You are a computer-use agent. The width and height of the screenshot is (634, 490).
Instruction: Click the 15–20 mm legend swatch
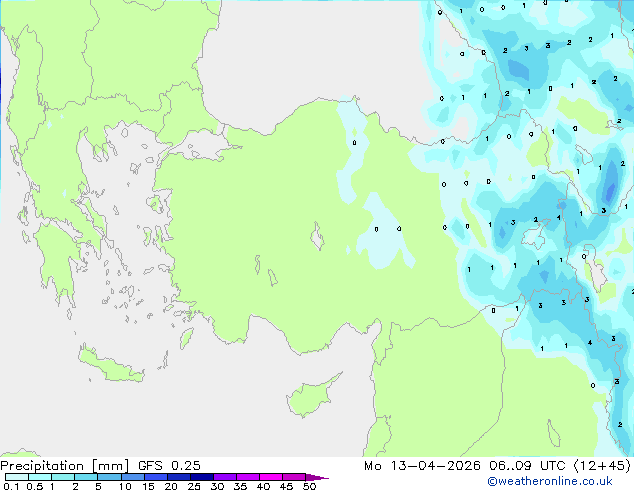pos(155,477)
